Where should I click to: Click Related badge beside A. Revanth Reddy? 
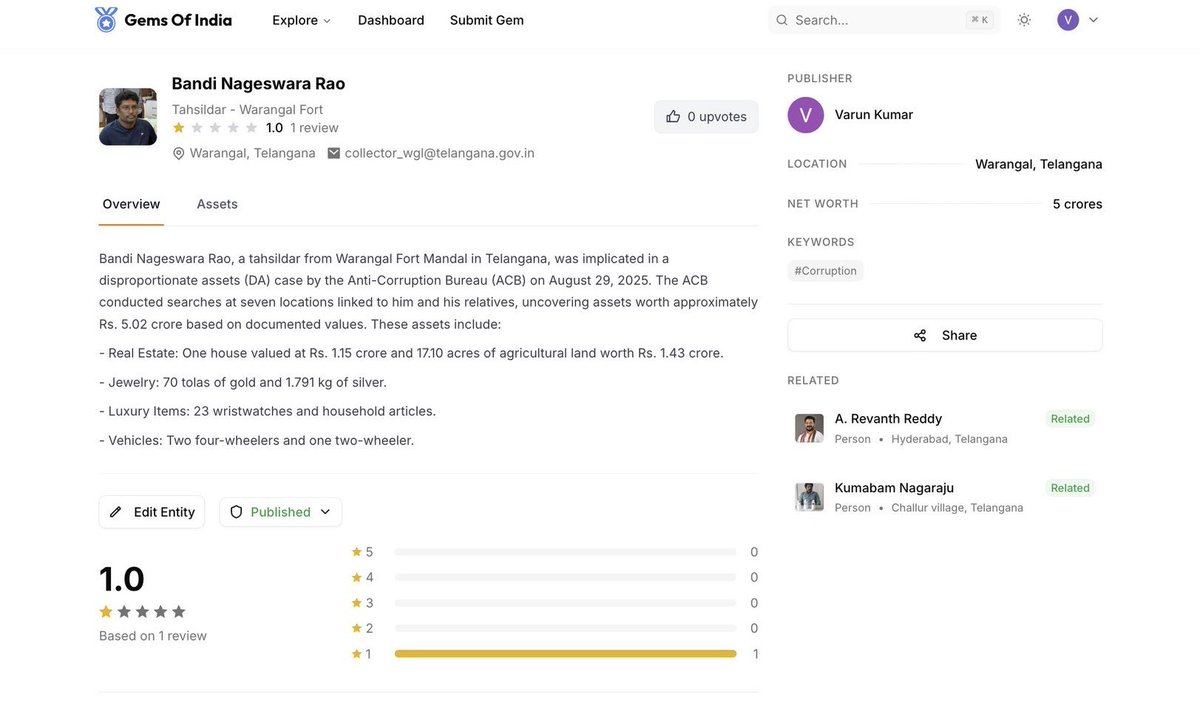(1070, 419)
